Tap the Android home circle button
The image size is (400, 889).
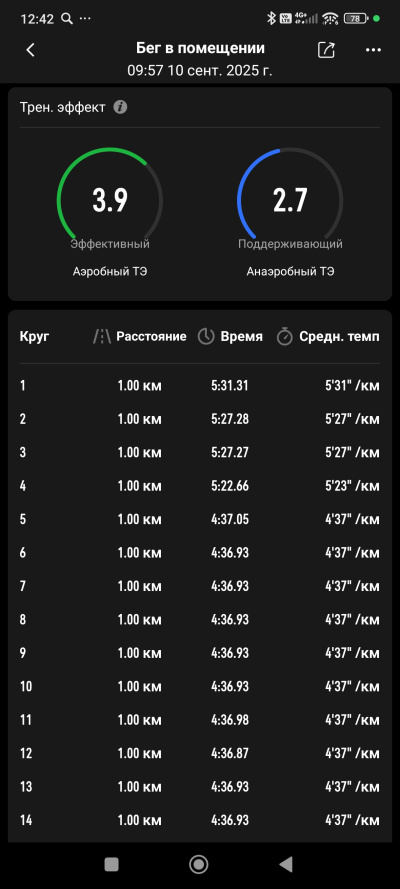199,864
